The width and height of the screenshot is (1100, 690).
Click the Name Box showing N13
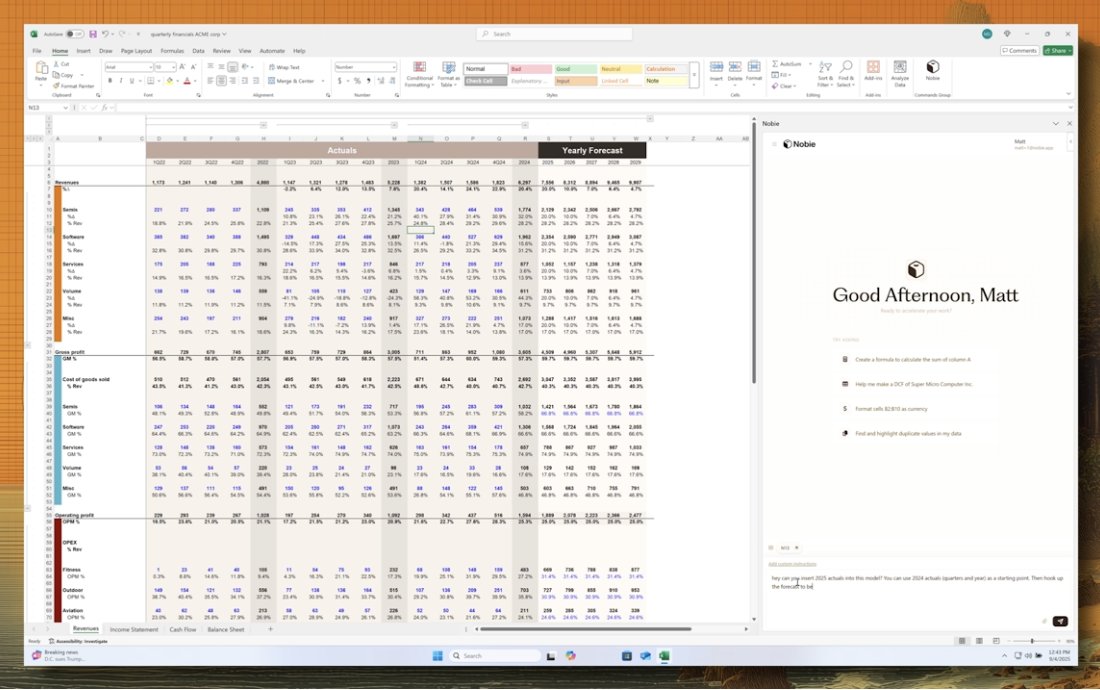coord(47,108)
